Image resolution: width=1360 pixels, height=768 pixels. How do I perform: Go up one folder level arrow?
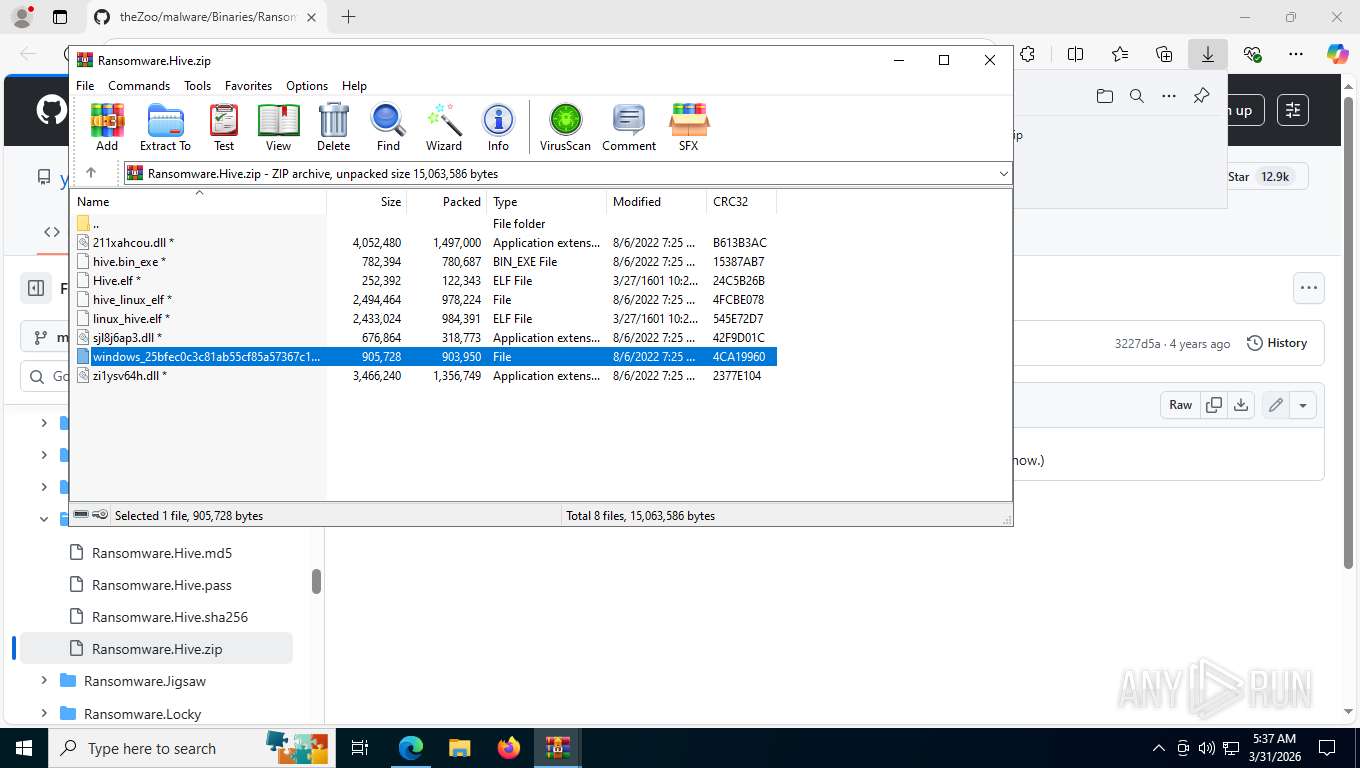click(x=91, y=173)
